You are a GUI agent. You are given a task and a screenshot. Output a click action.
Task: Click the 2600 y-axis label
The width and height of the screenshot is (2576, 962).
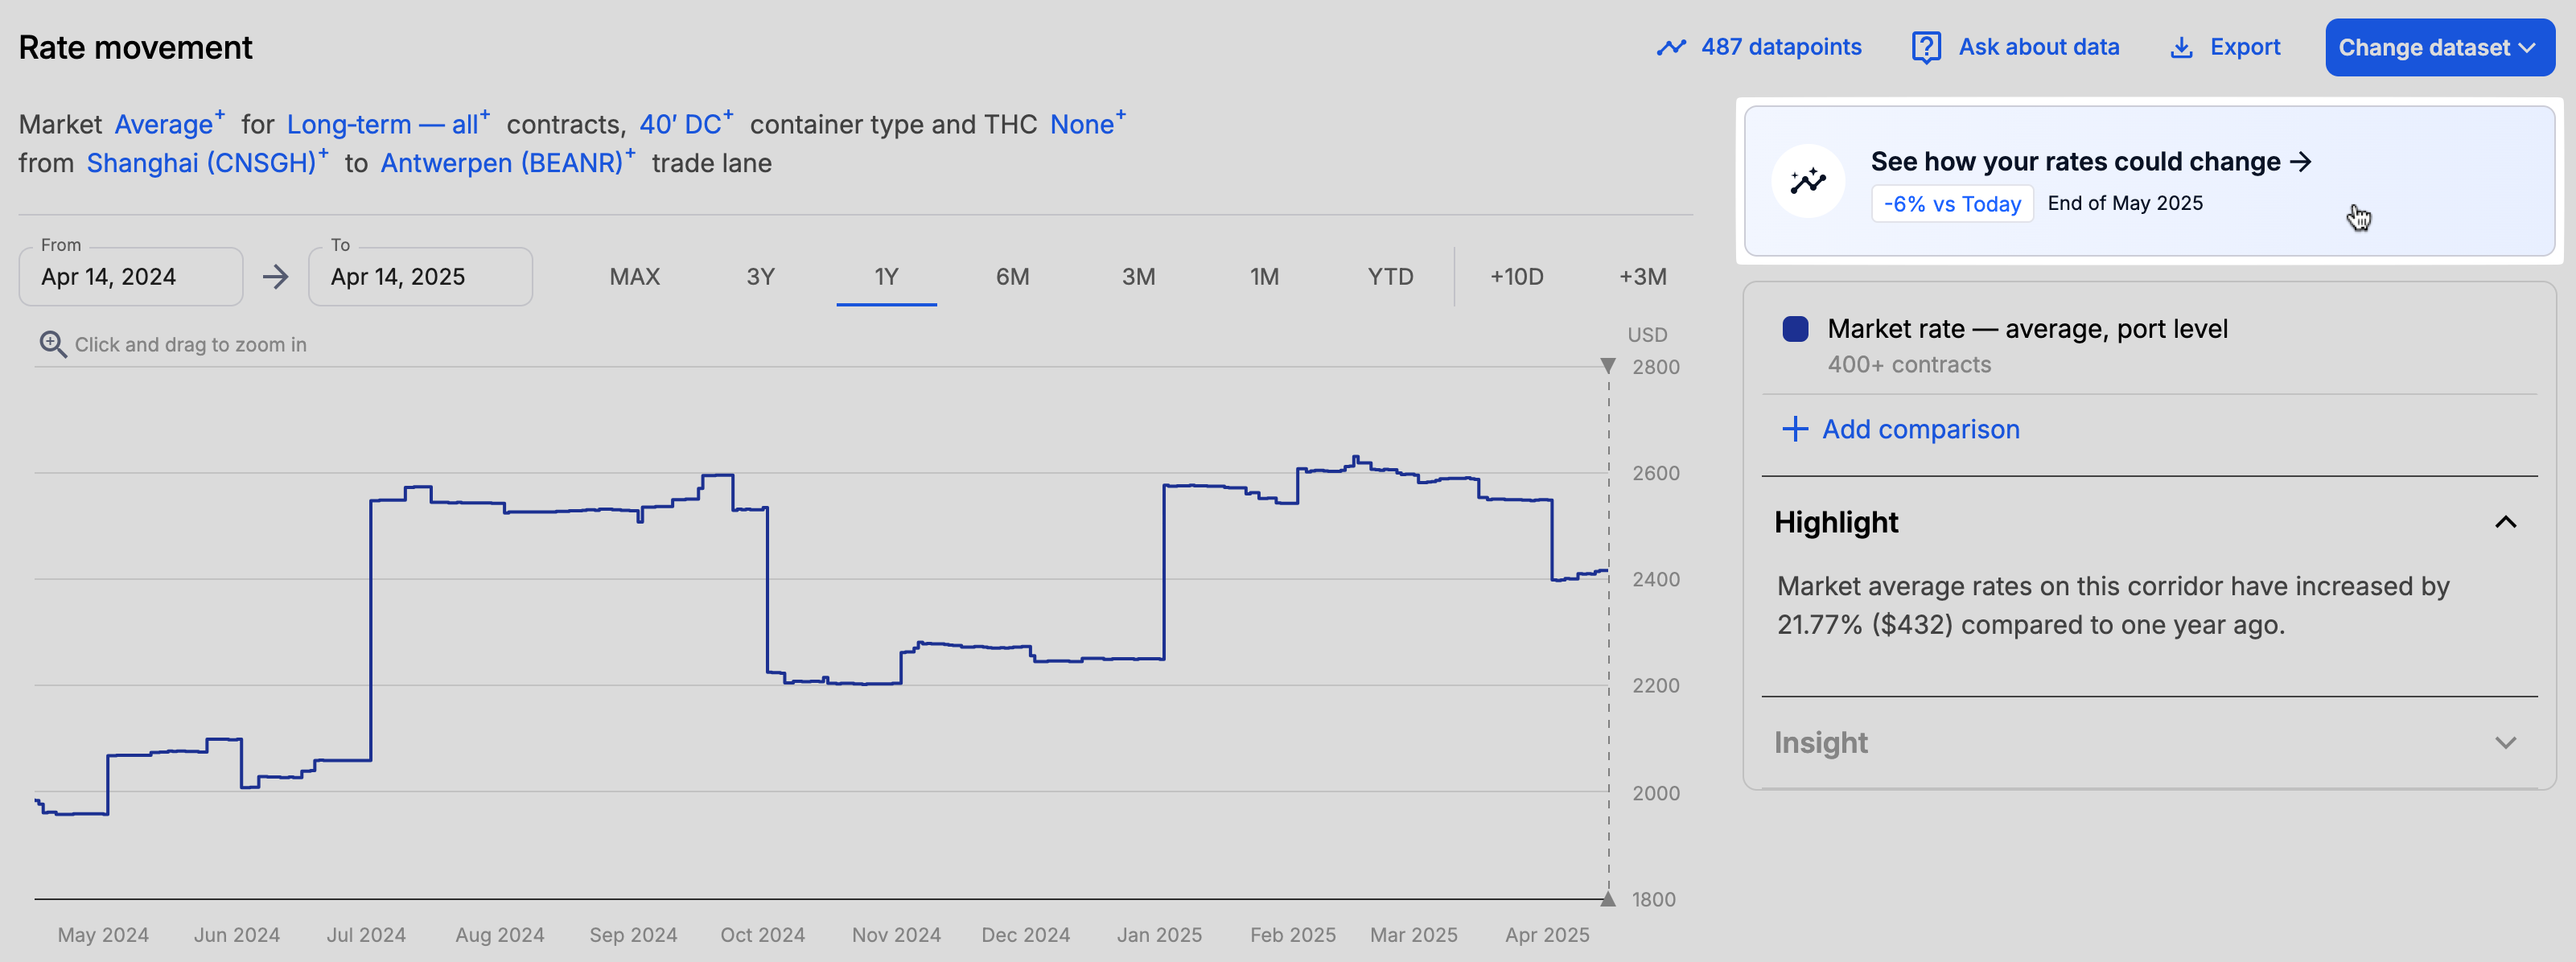pos(1656,473)
